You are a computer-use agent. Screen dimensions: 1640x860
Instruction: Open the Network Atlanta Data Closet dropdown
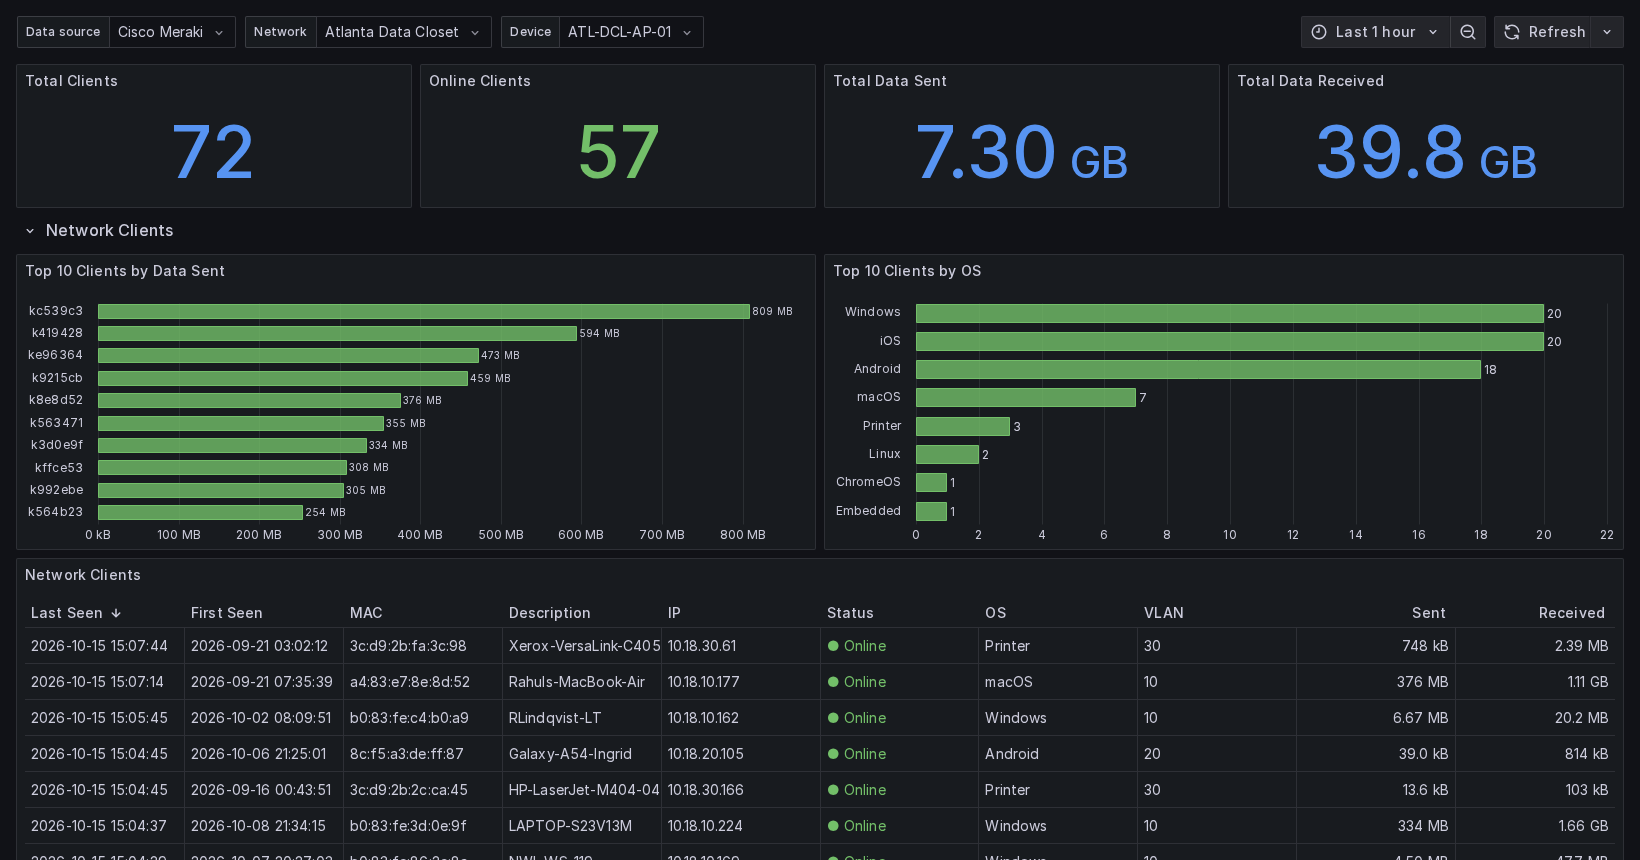[403, 32]
